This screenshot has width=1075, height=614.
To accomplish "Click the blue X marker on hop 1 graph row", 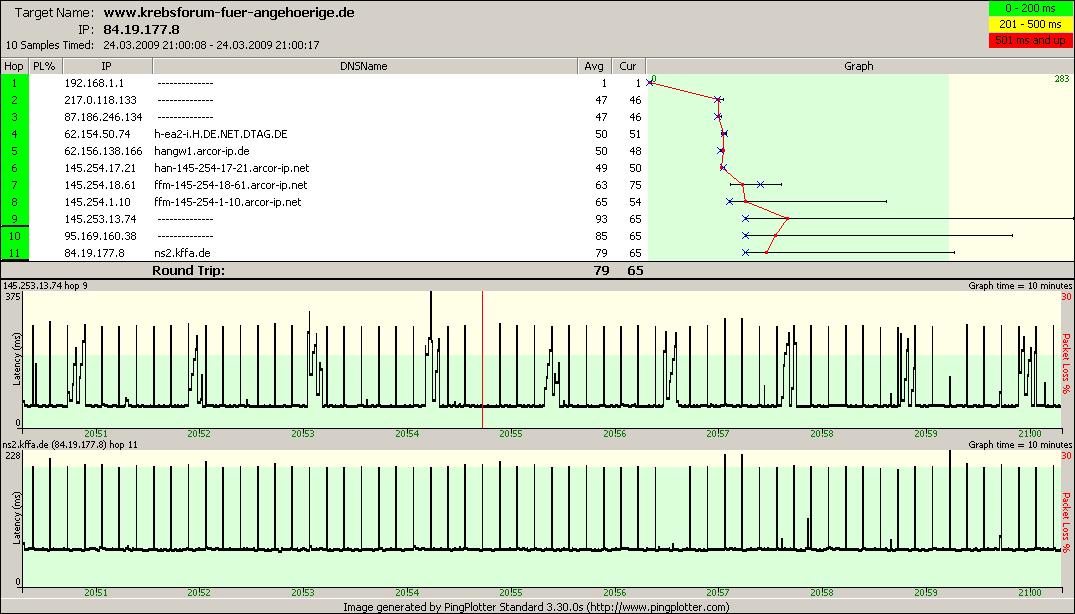I will 650,83.
